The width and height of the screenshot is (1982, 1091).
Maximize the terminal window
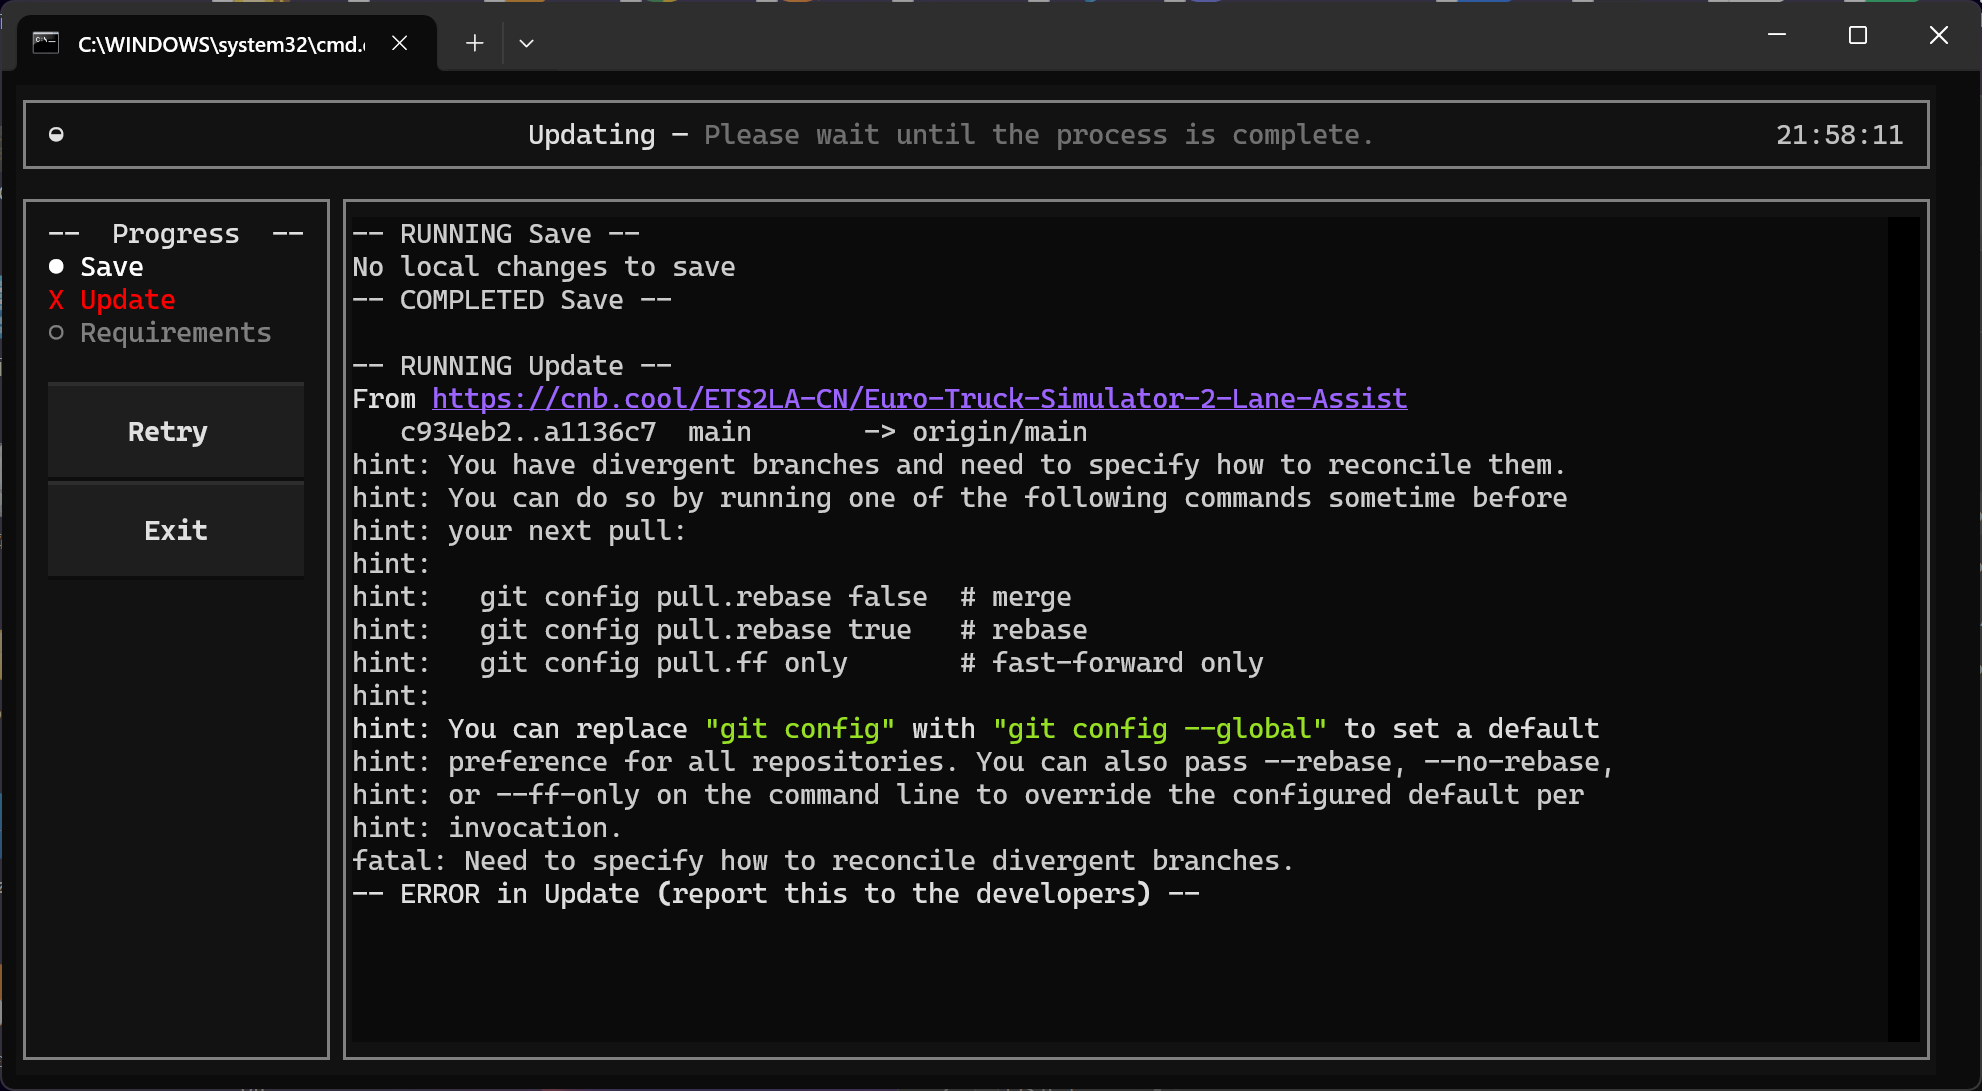tap(1857, 35)
